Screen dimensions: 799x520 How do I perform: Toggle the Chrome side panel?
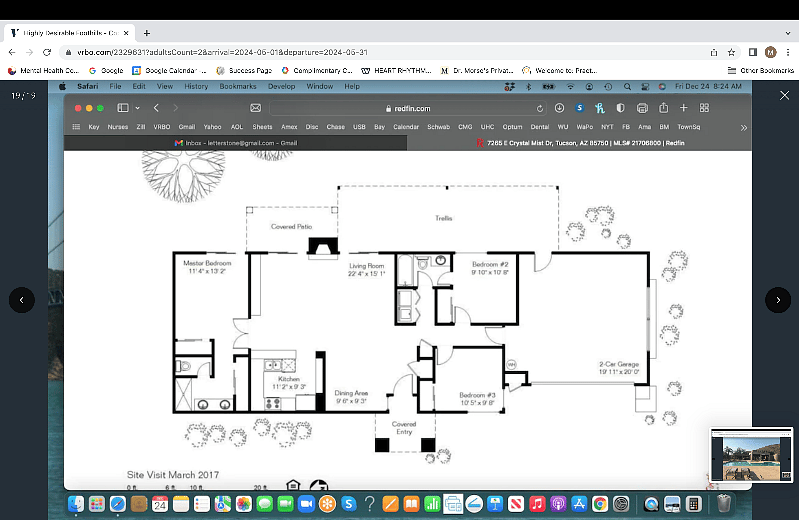point(753,52)
